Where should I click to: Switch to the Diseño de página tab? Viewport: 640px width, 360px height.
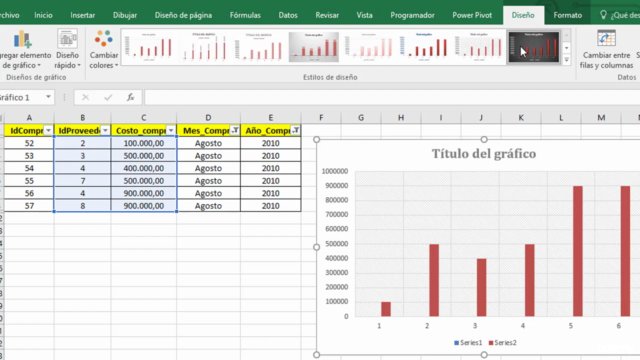(x=183, y=15)
